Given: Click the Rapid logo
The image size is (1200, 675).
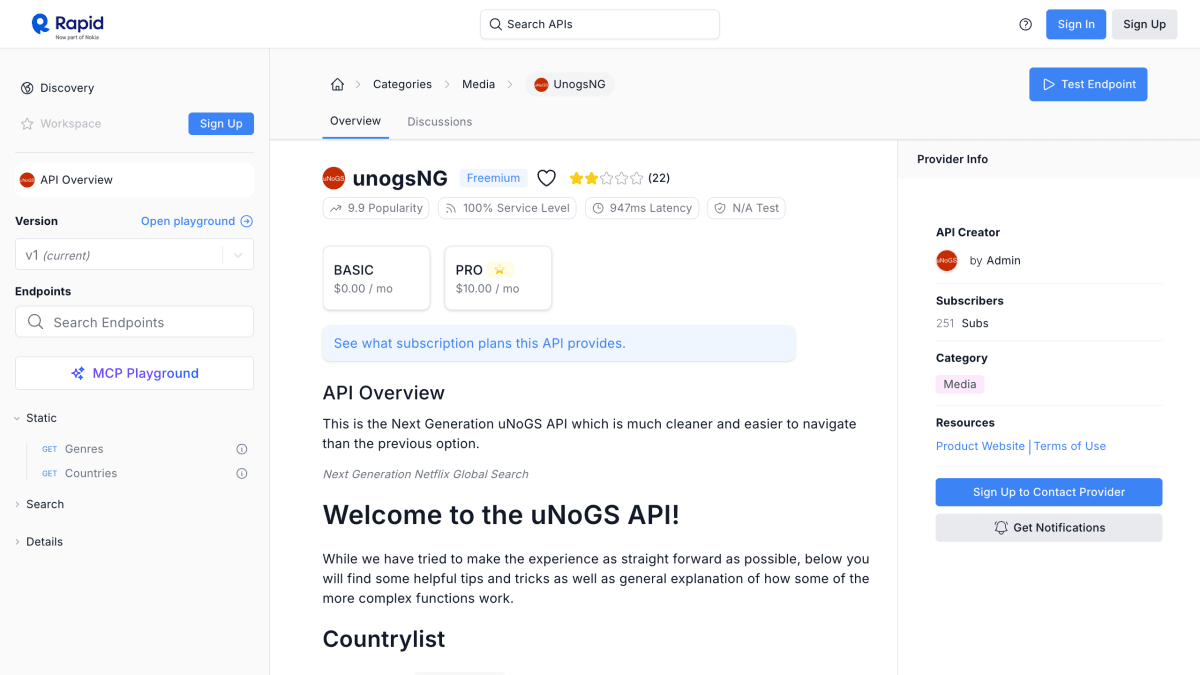Looking at the screenshot, I should [x=67, y=24].
